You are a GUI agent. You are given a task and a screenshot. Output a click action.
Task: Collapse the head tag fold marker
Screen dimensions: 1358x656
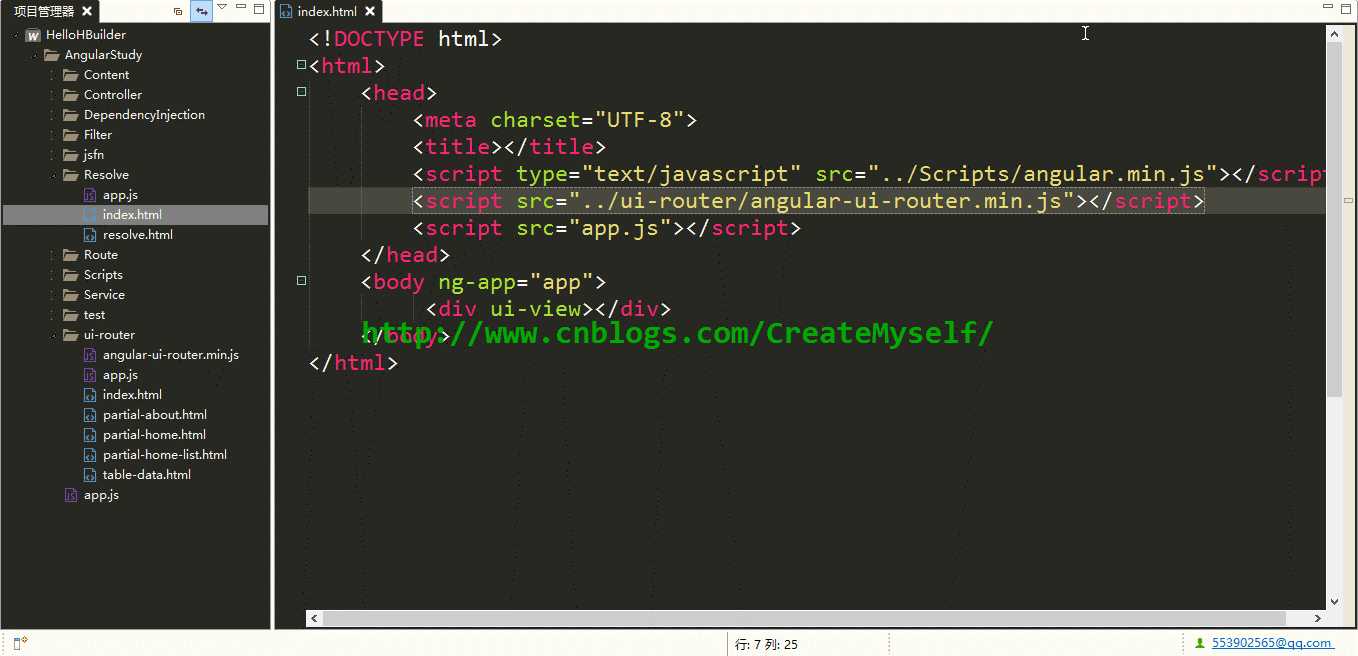[x=301, y=92]
